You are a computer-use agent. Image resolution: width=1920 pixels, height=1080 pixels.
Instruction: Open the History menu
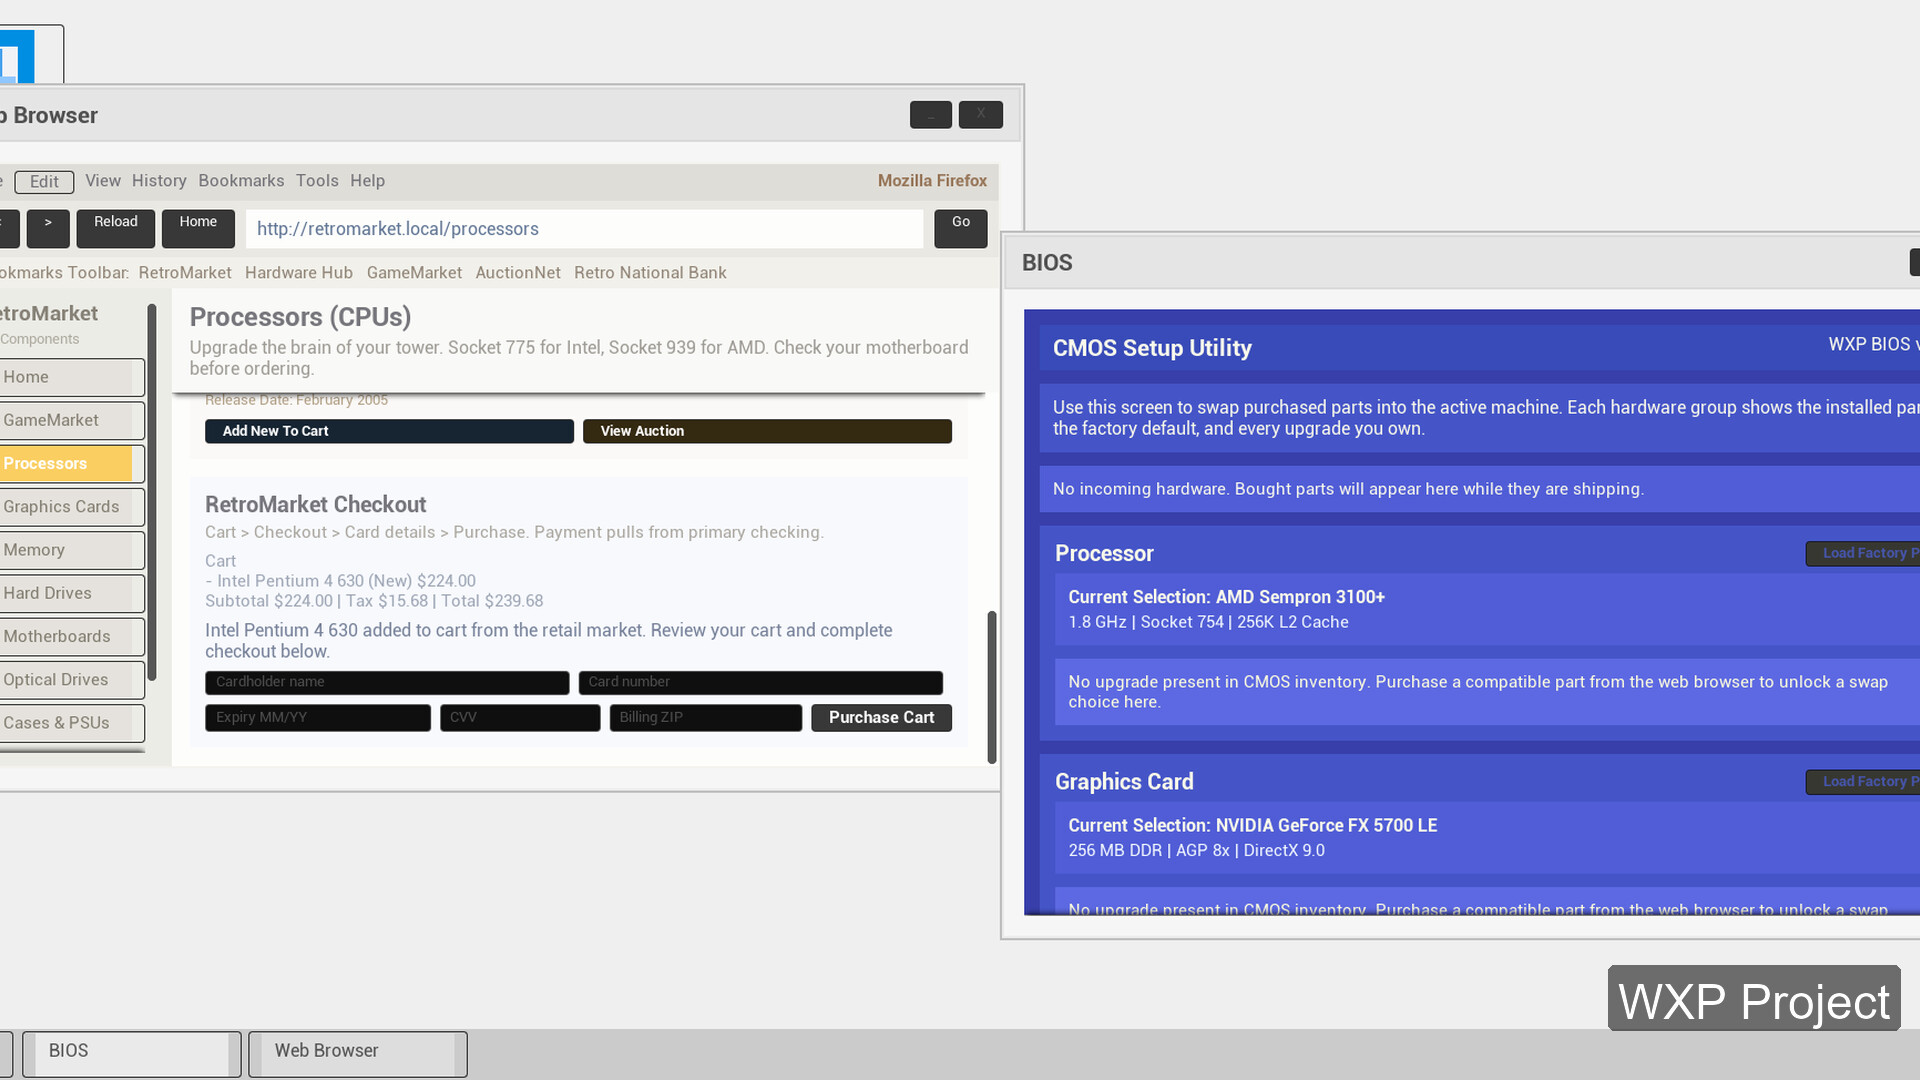coord(159,181)
